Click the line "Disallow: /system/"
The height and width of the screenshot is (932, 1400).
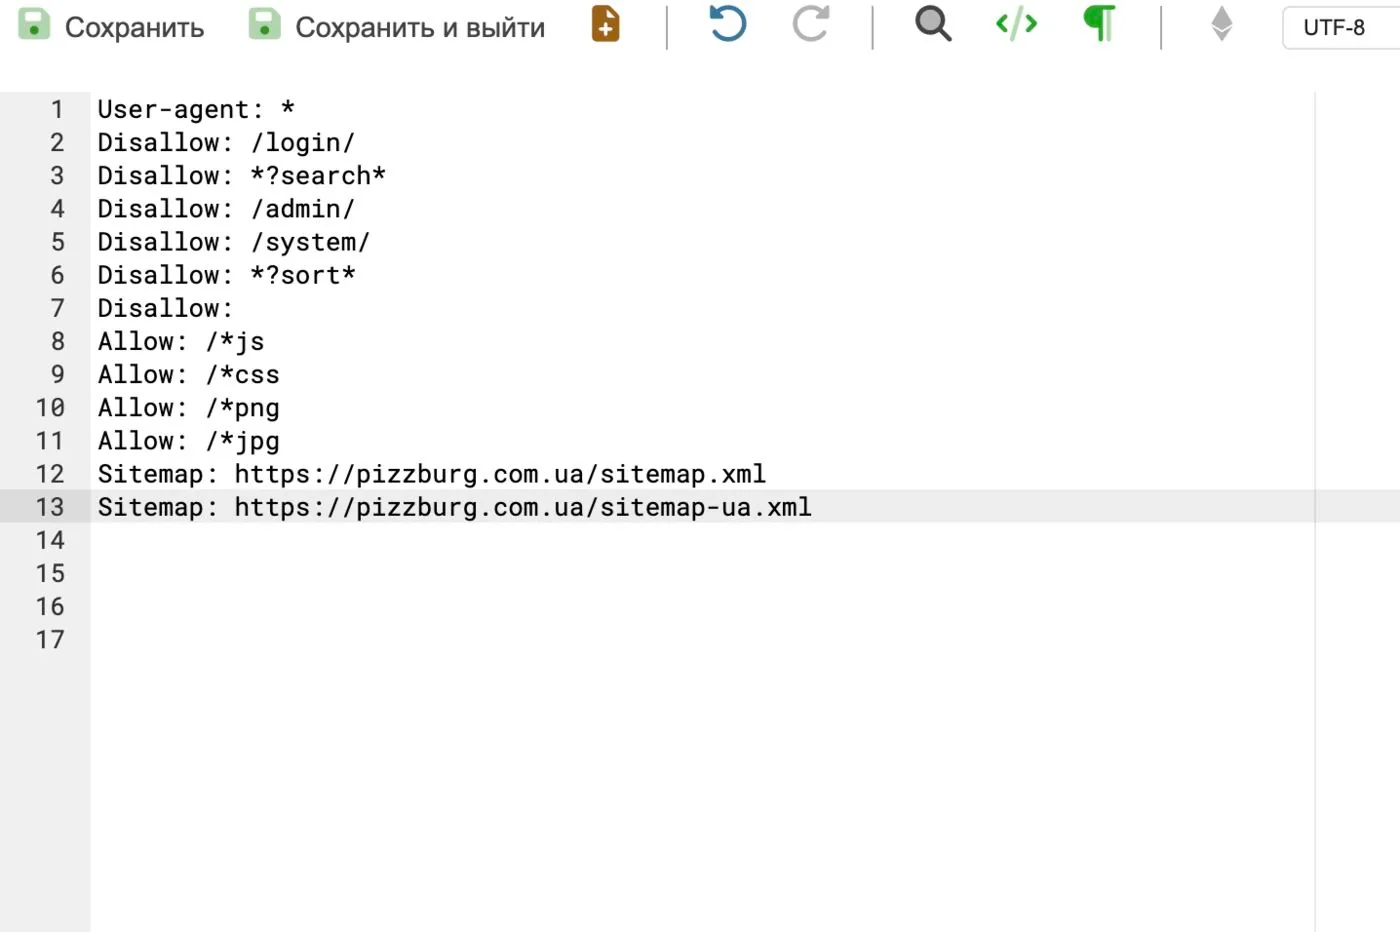234,241
